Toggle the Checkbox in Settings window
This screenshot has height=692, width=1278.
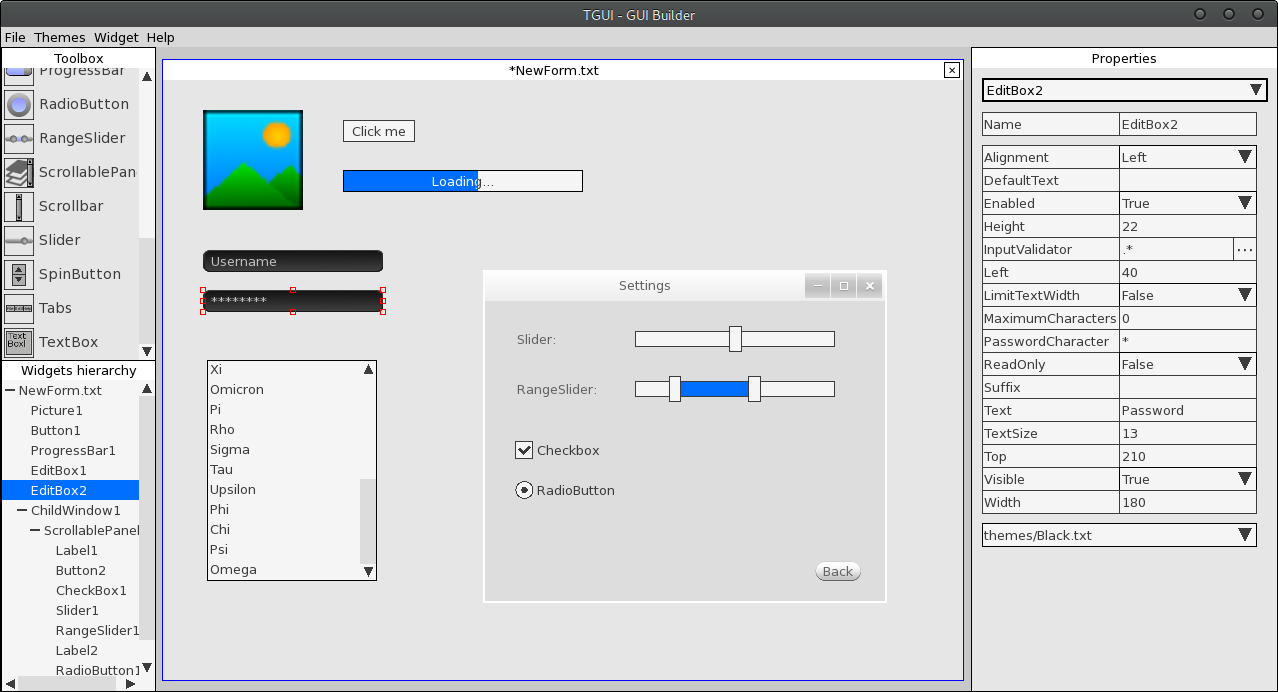pos(524,450)
